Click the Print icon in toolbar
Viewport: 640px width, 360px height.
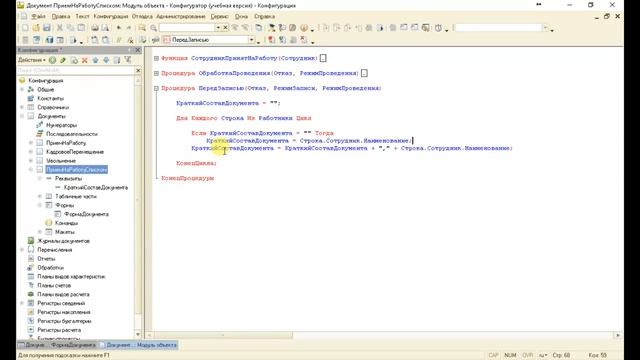[95, 28]
